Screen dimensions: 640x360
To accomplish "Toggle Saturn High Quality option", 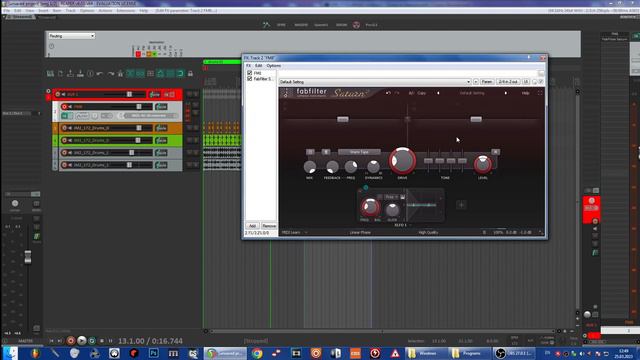I will [x=428, y=232].
